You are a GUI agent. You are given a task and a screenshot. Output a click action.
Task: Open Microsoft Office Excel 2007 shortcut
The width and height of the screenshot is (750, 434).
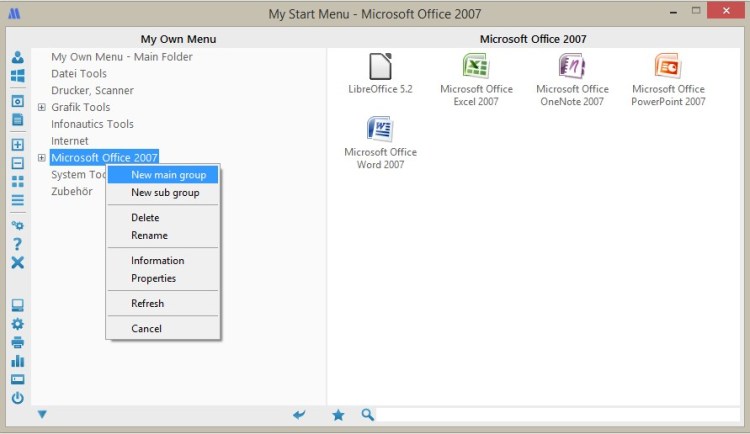point(476,79)
